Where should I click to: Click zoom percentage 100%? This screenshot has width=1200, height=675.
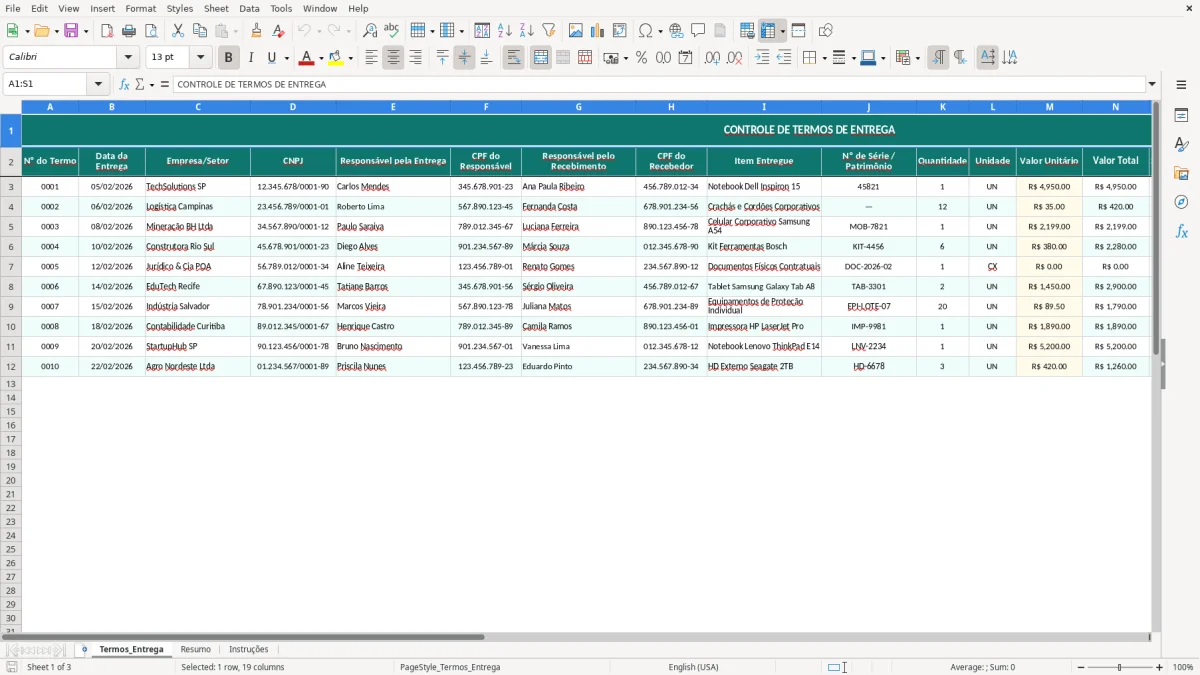point(1183,667)
